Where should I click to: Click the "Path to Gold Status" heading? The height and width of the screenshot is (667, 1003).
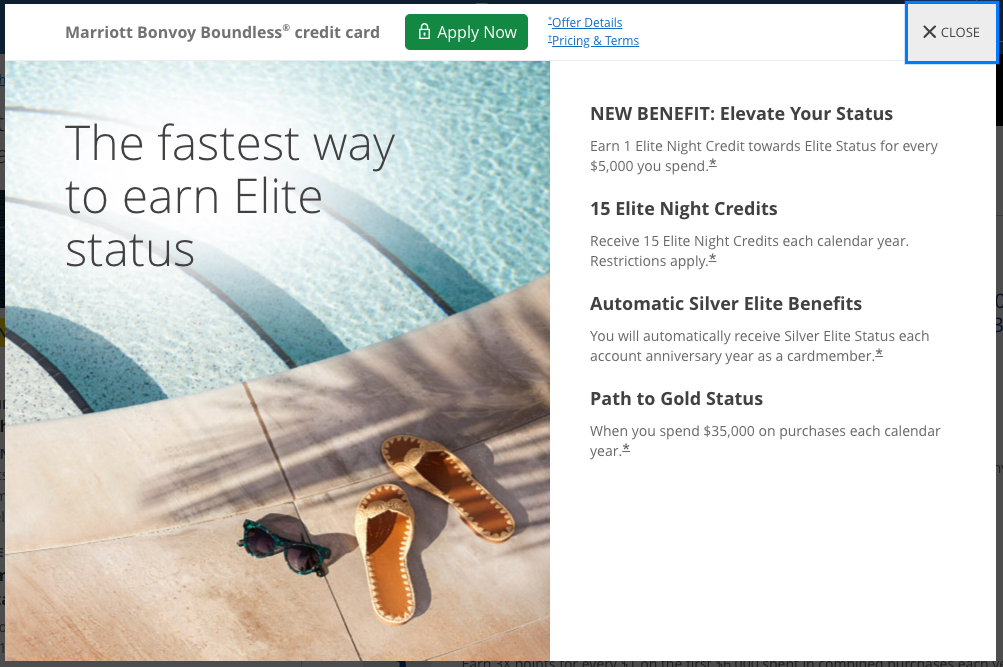pos(676,398)
